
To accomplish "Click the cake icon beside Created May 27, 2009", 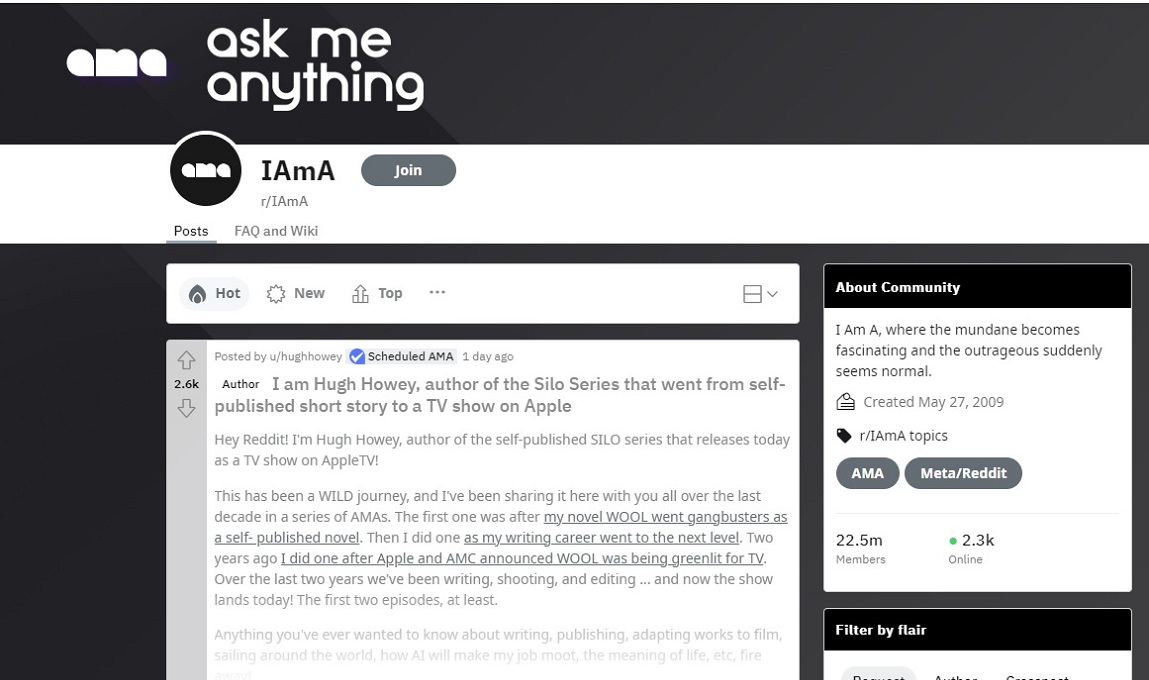I will tap(843, 401).
